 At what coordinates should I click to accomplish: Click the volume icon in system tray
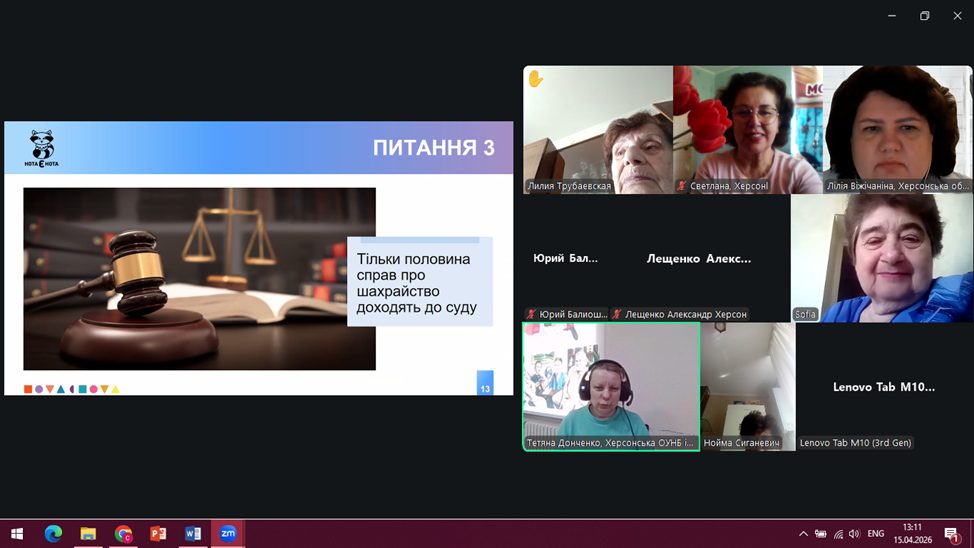pos(854,534)
